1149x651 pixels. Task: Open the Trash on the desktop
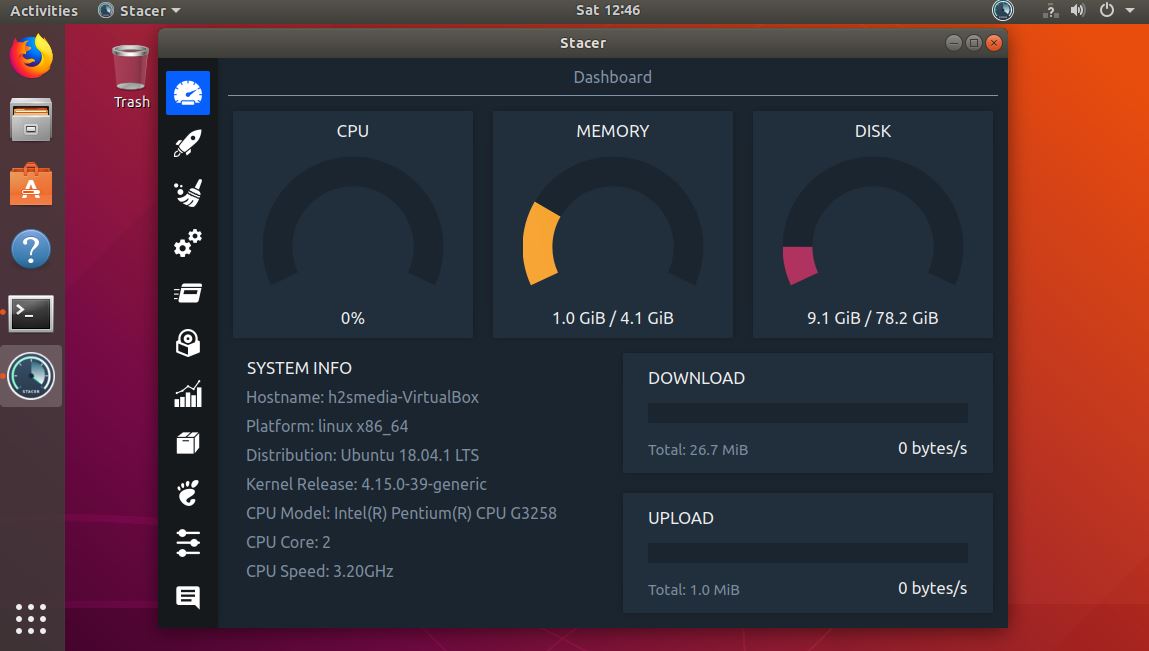coord(130,68)
